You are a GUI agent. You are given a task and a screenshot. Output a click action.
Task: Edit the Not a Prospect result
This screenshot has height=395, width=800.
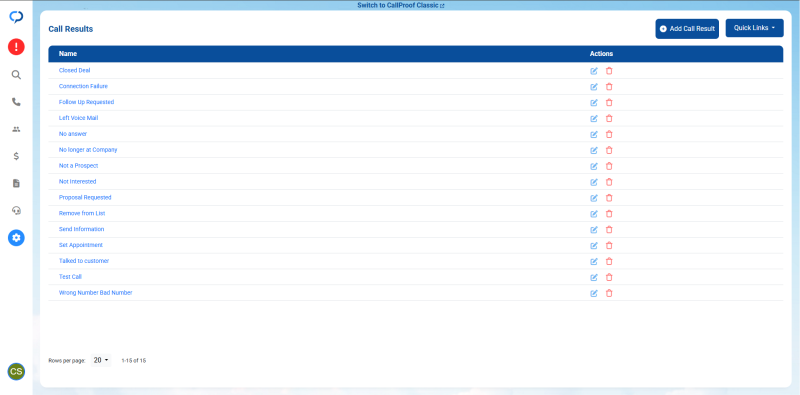tap(594, 166)
